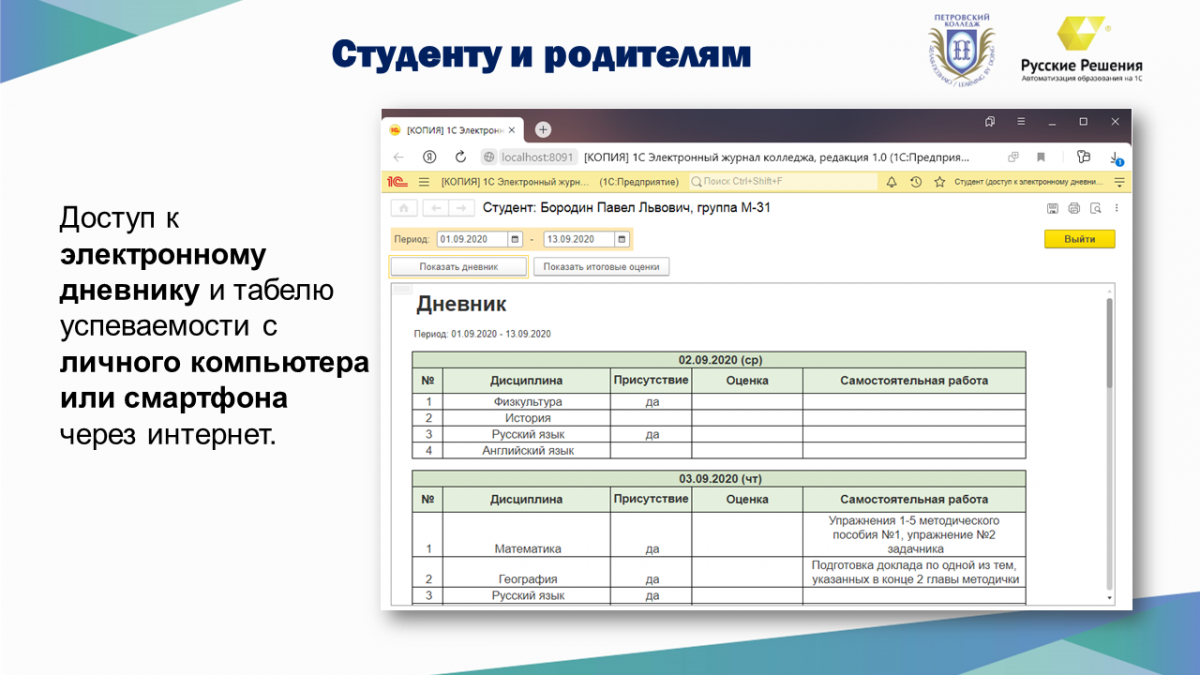This screenshot has height=675, width=1200.
Task: Open the browser password manager key icon
Action: pos(1082,157)
